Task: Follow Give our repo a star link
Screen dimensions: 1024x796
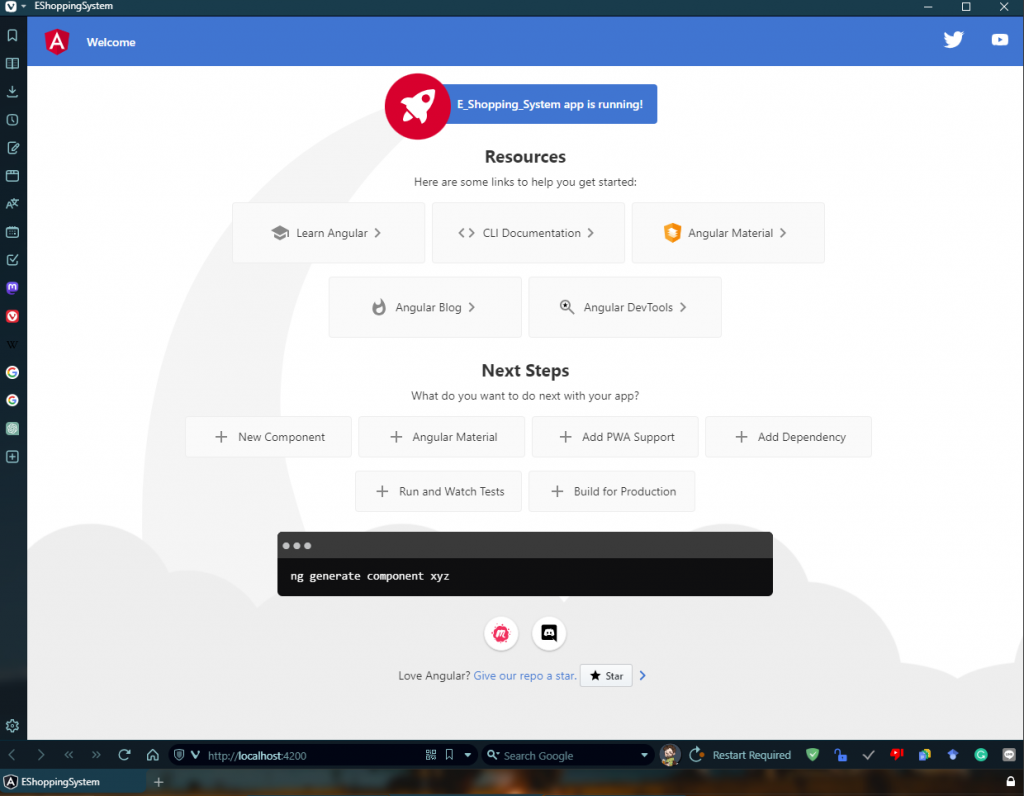Action: [x=525, y=676]
